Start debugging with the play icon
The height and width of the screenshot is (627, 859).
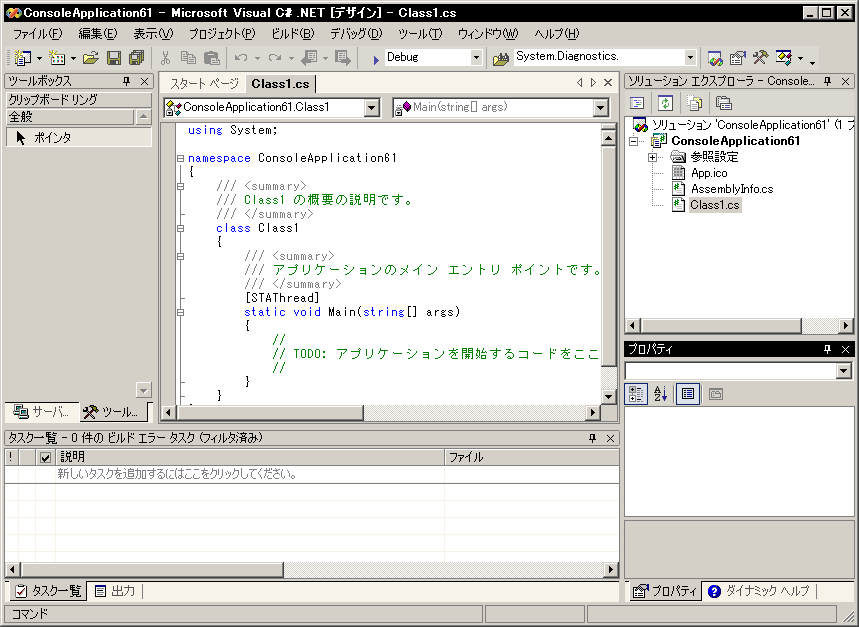(x=375, y=57)
